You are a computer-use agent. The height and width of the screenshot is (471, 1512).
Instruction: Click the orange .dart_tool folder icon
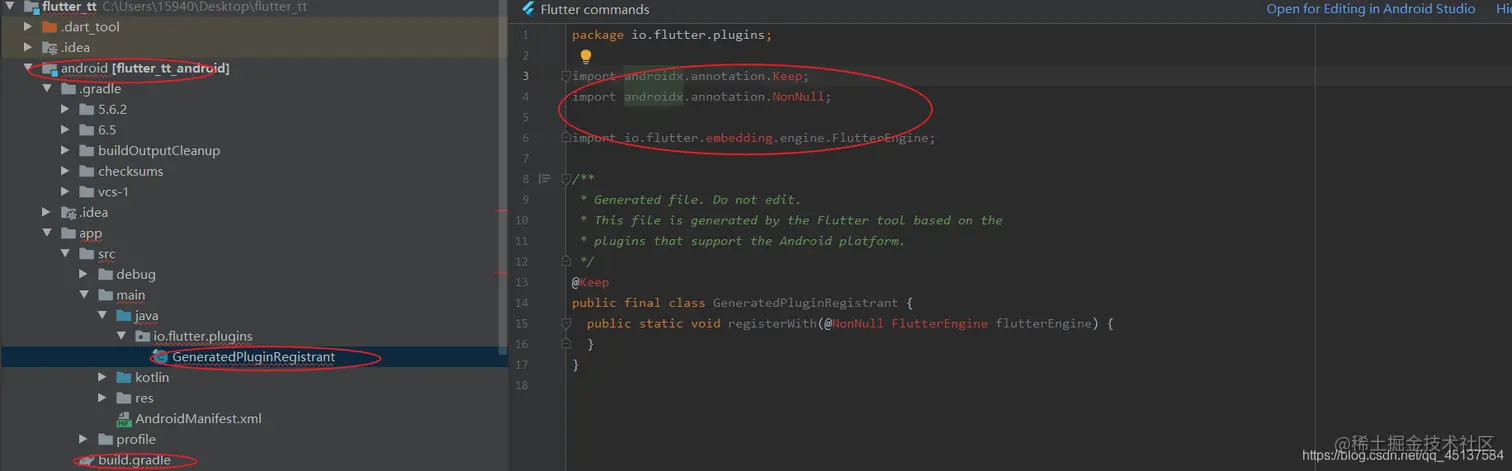click(x=50, y=27)
